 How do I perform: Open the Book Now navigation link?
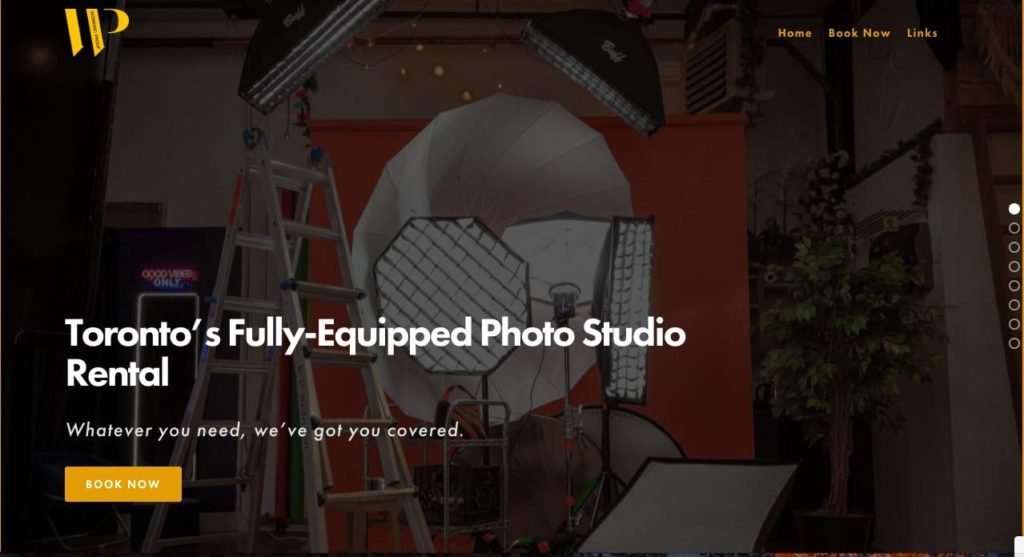coord(859,33)
